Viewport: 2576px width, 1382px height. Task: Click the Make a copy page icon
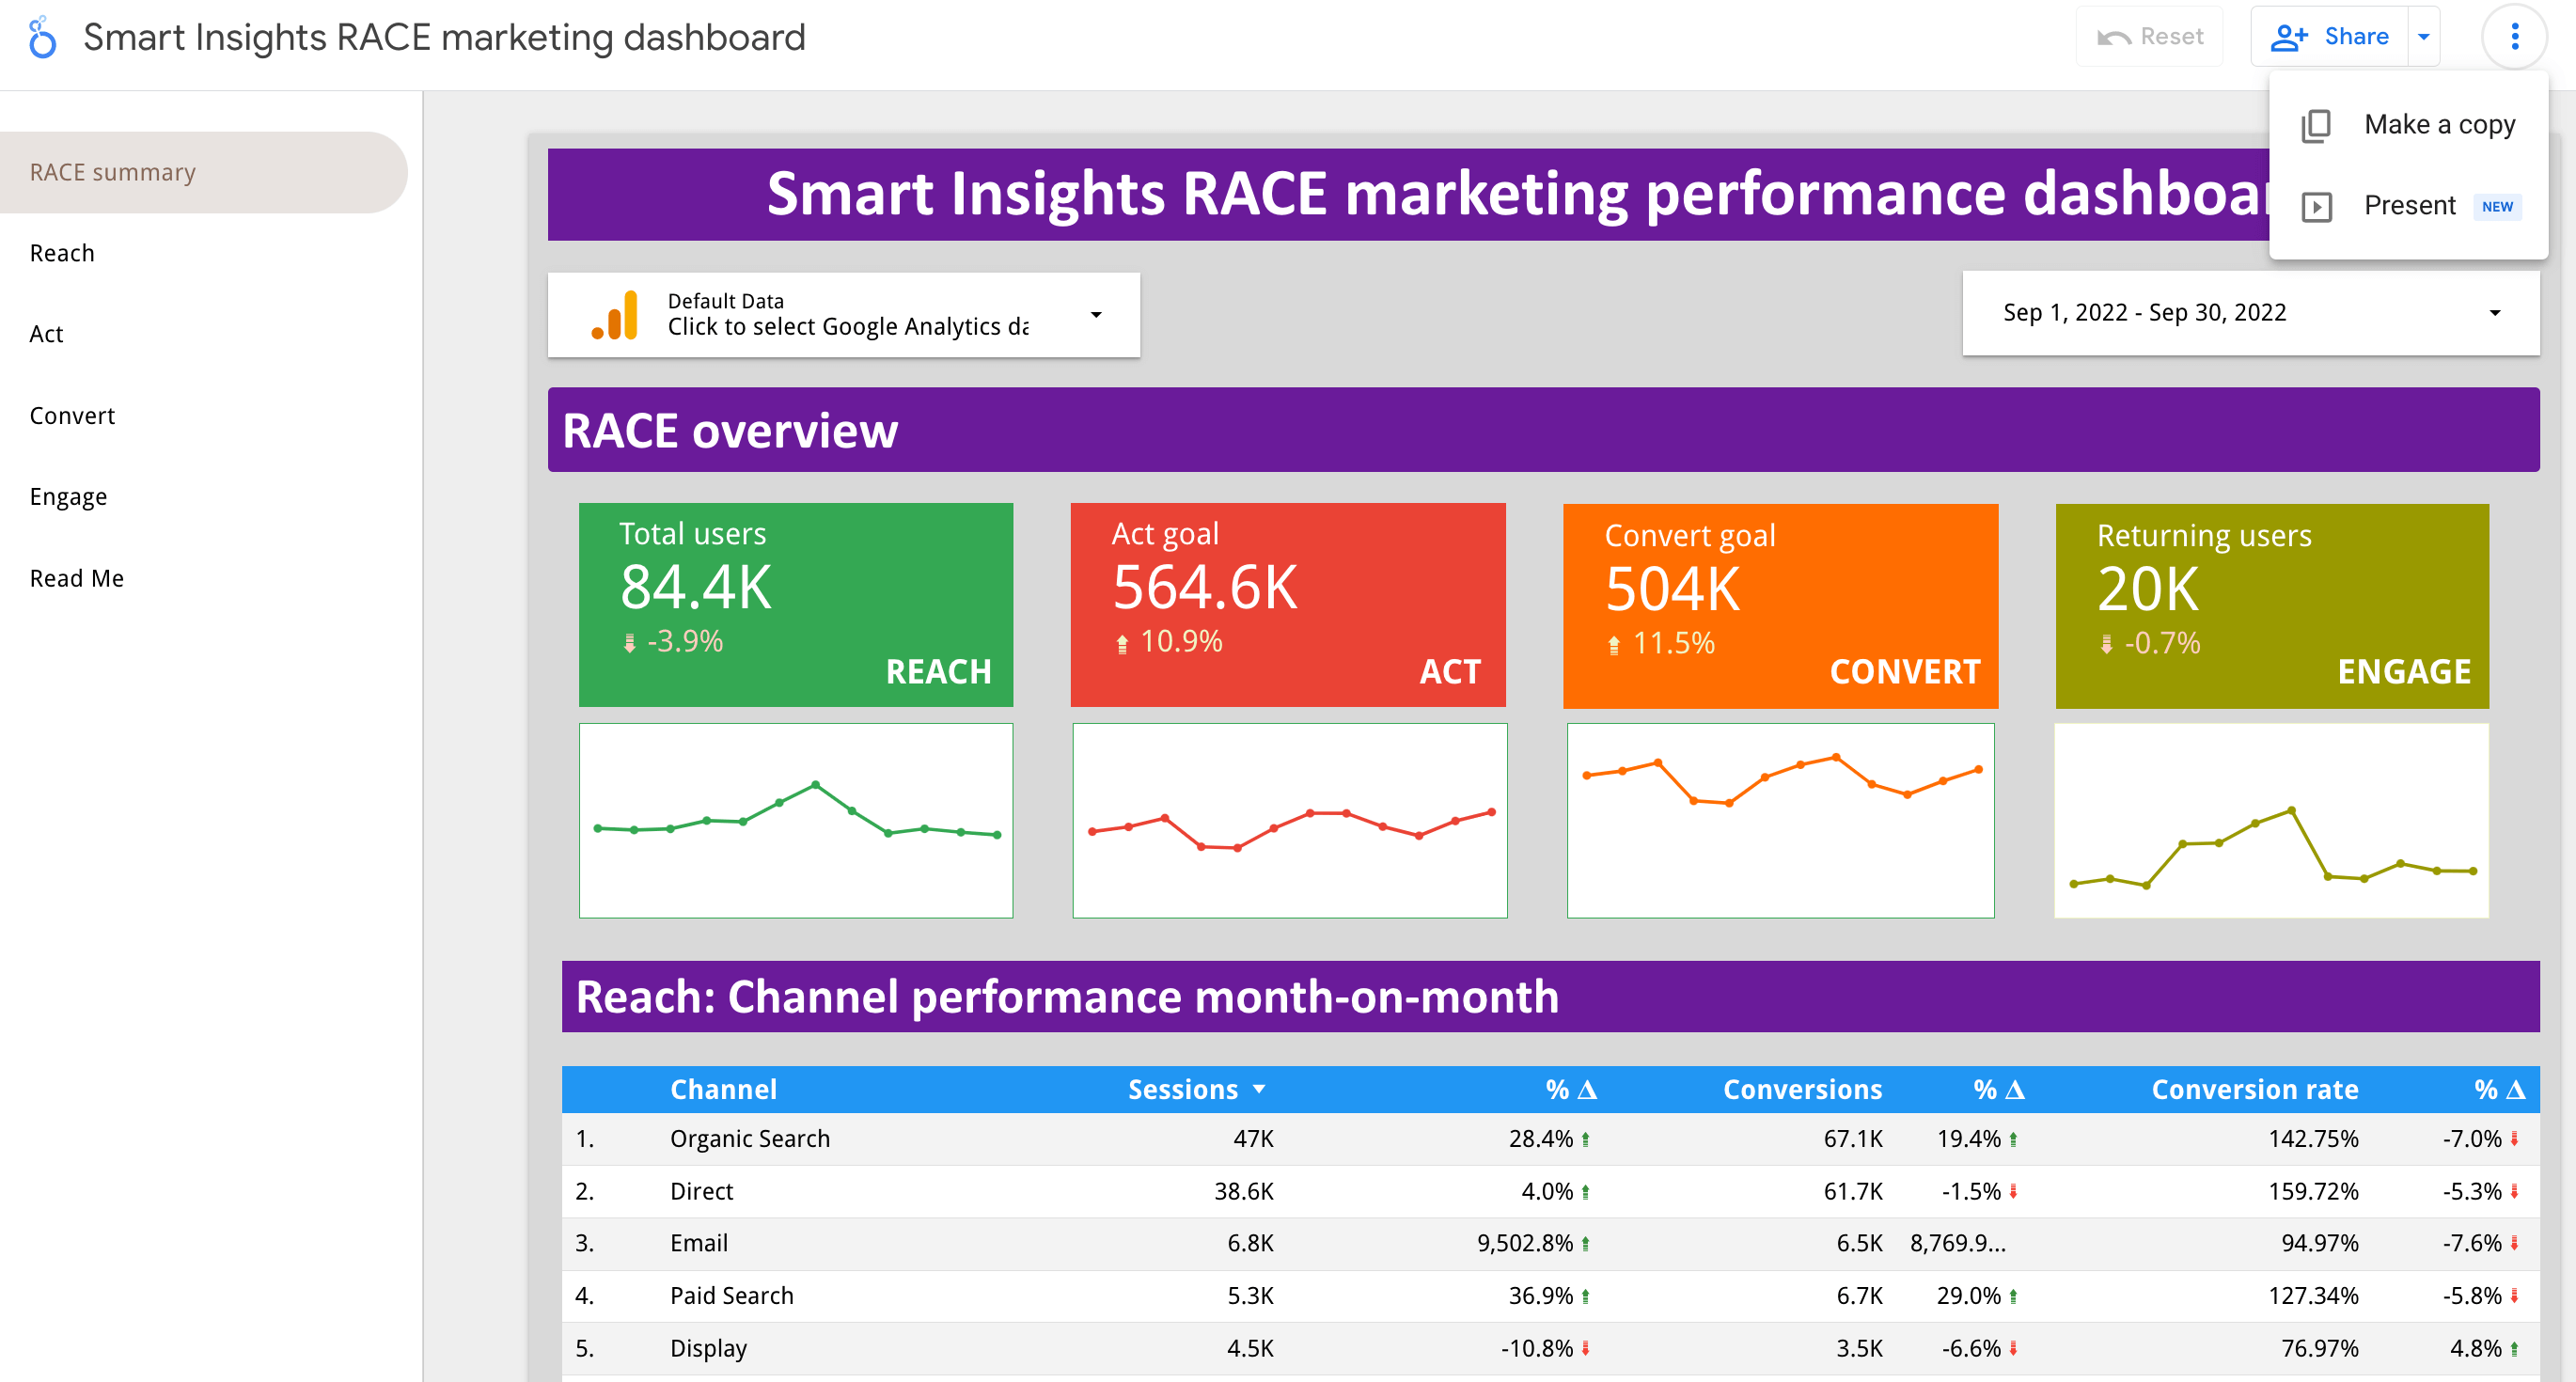tap(2317, 125)
